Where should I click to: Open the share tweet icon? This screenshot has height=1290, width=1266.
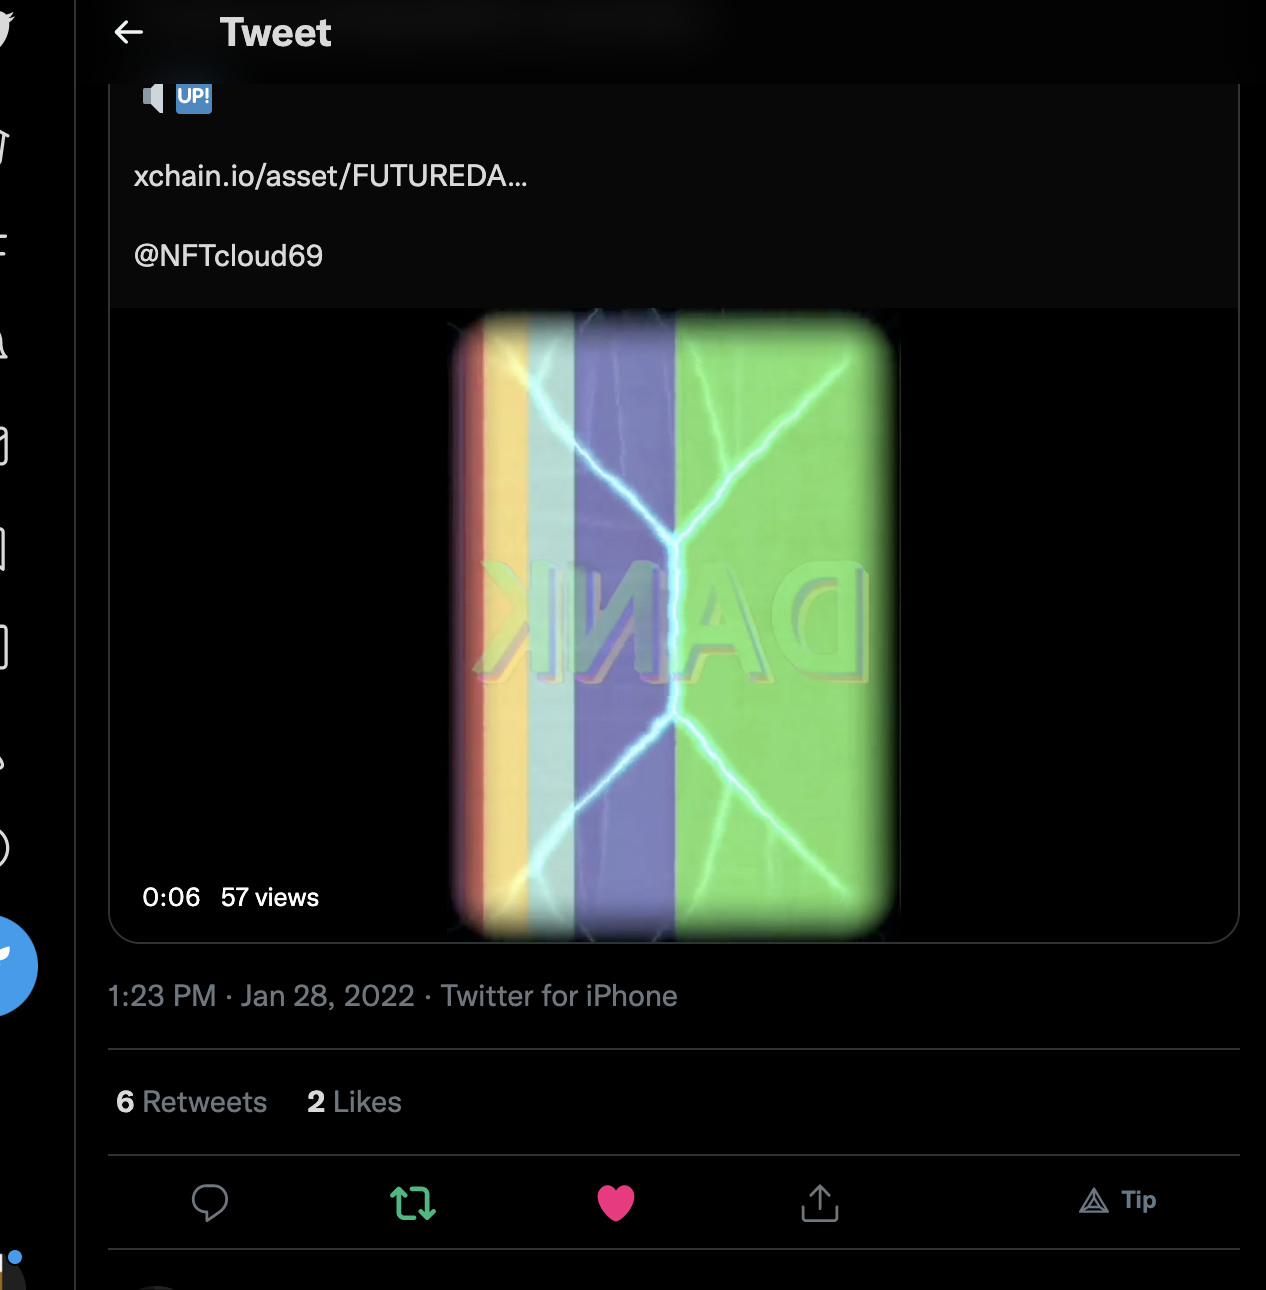(x=820, y=1202)
